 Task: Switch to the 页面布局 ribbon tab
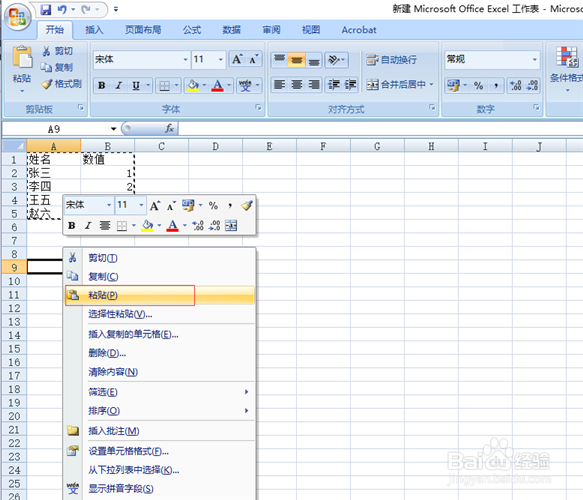click(x=143, y=30)
